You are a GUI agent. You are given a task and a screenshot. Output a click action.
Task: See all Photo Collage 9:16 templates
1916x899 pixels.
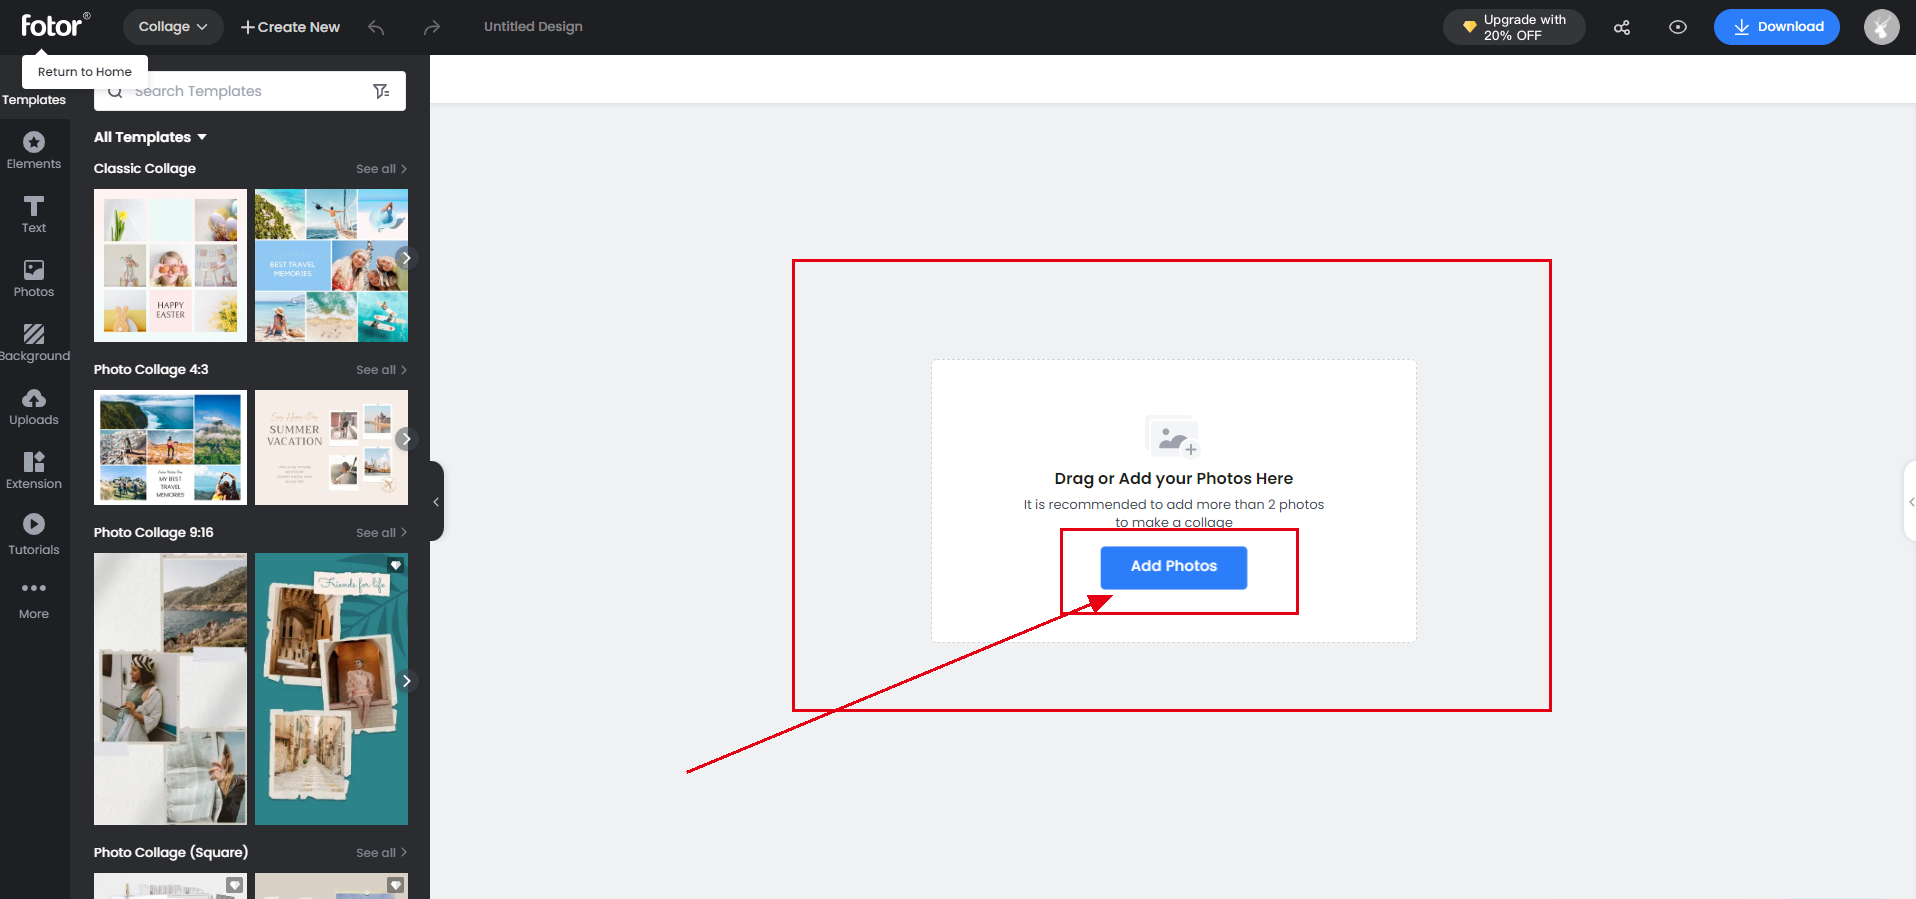click(381, 533)
